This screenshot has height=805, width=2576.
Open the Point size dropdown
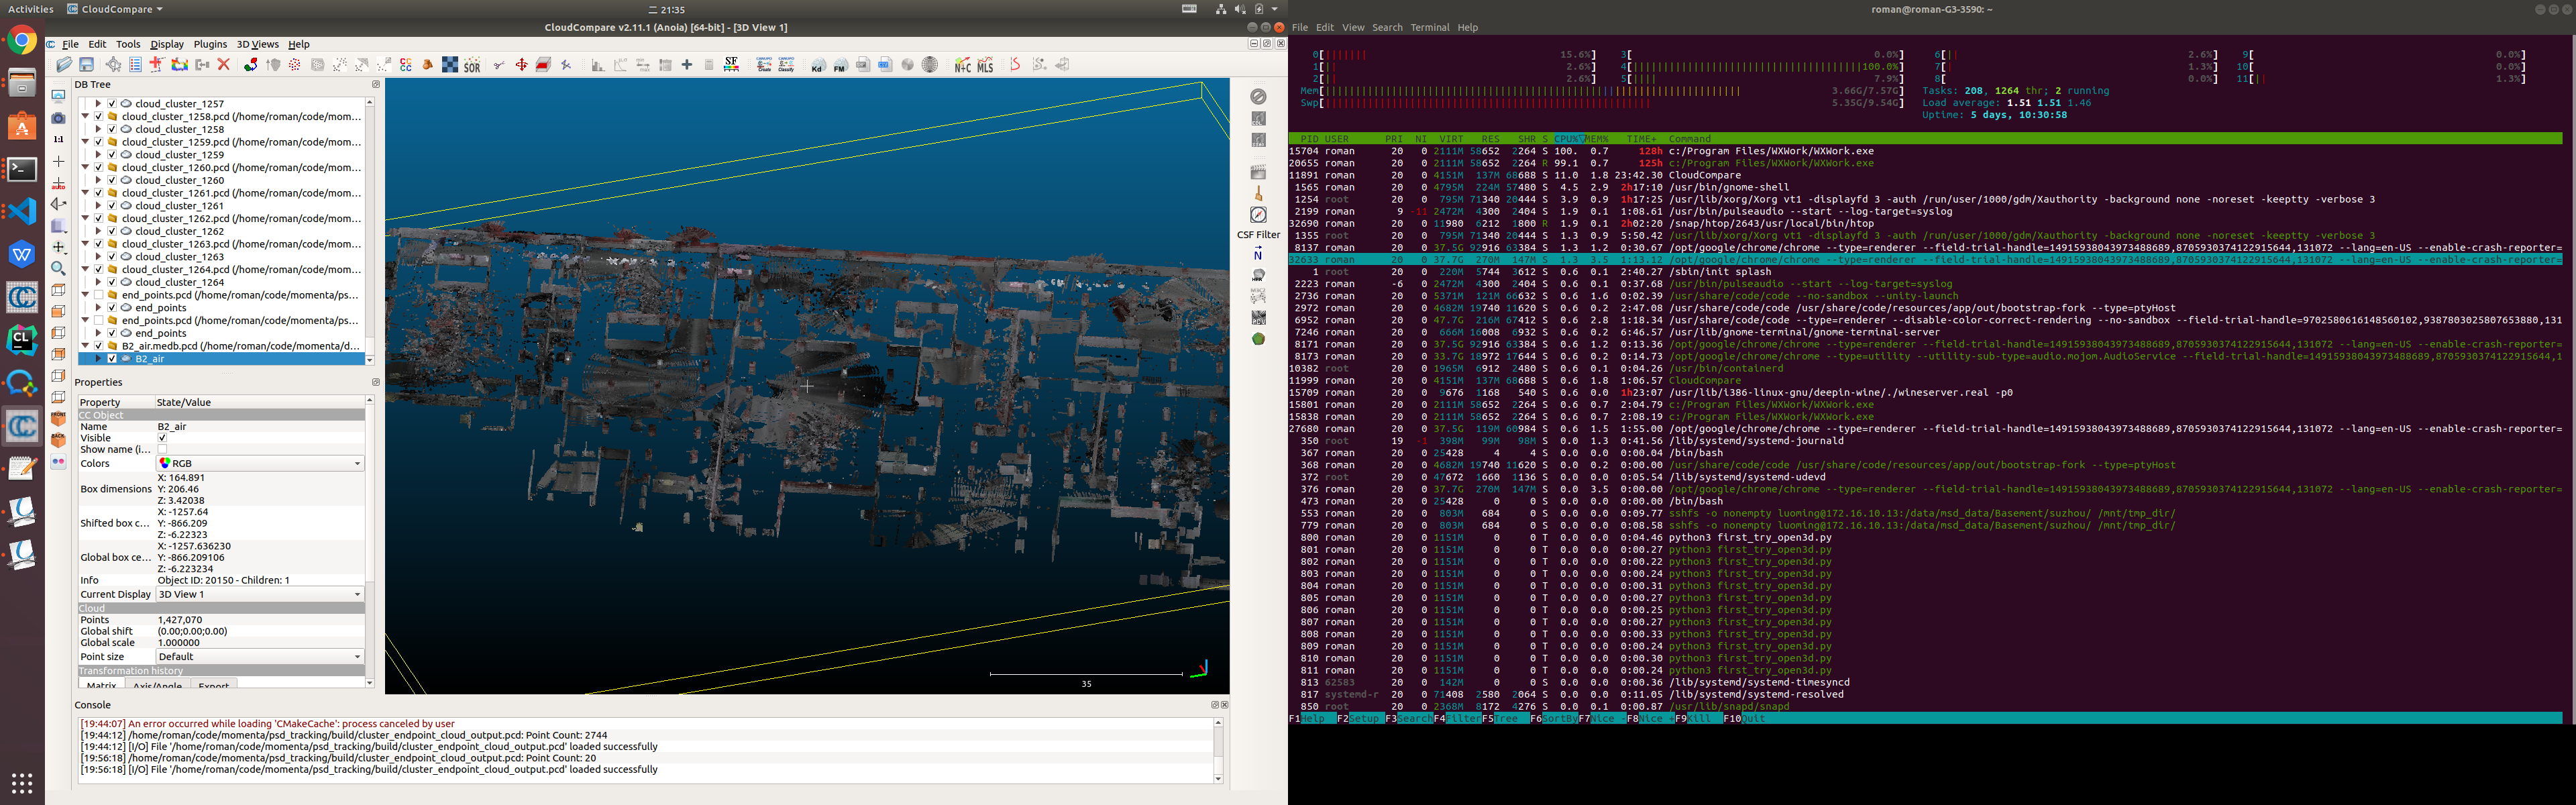260,656
